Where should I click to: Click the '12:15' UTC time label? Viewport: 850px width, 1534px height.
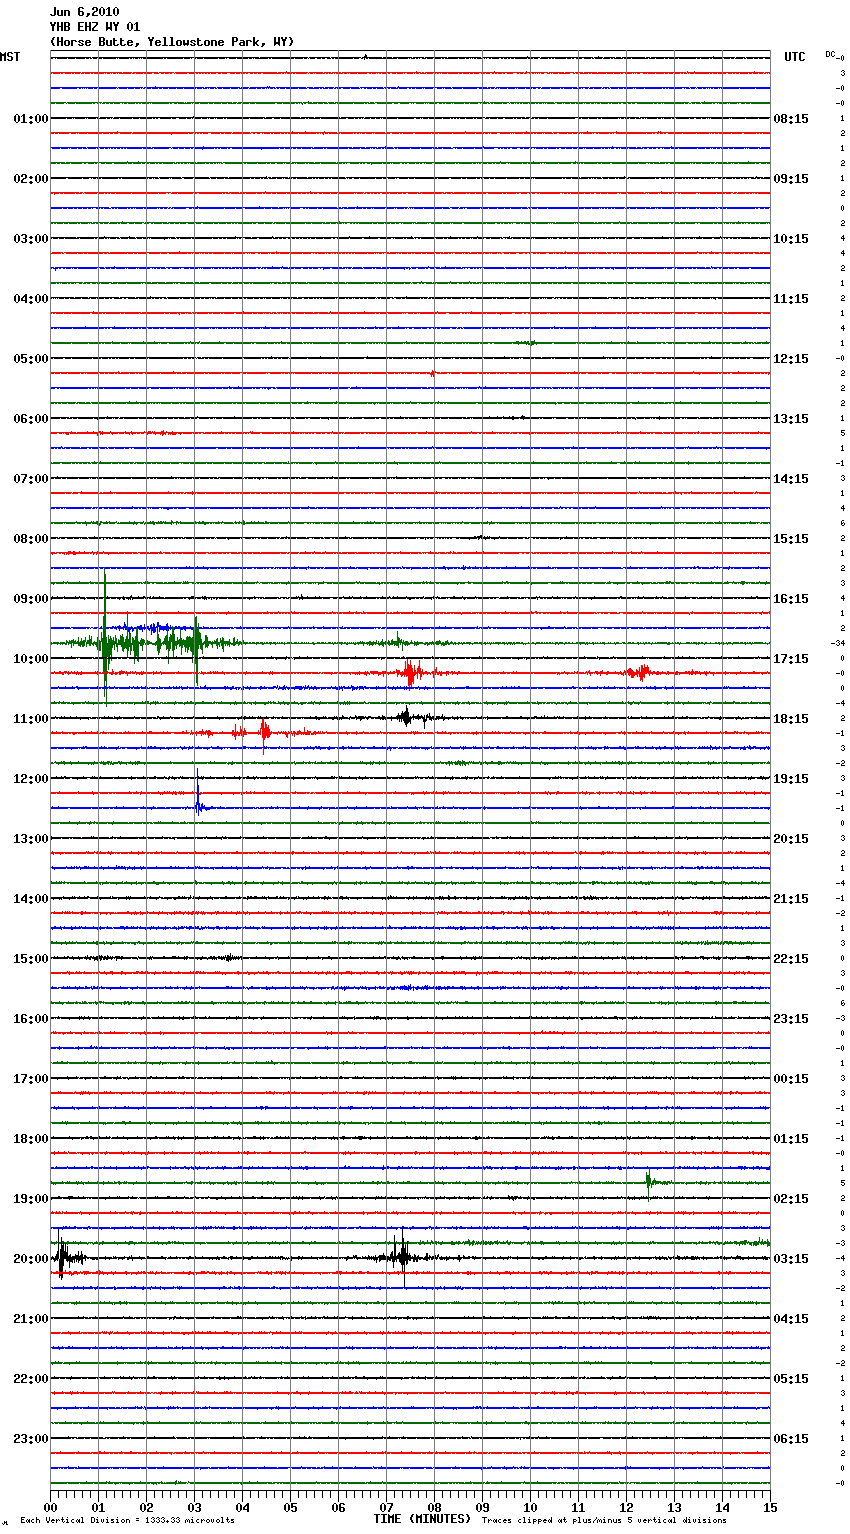click(x=791, y=359)
